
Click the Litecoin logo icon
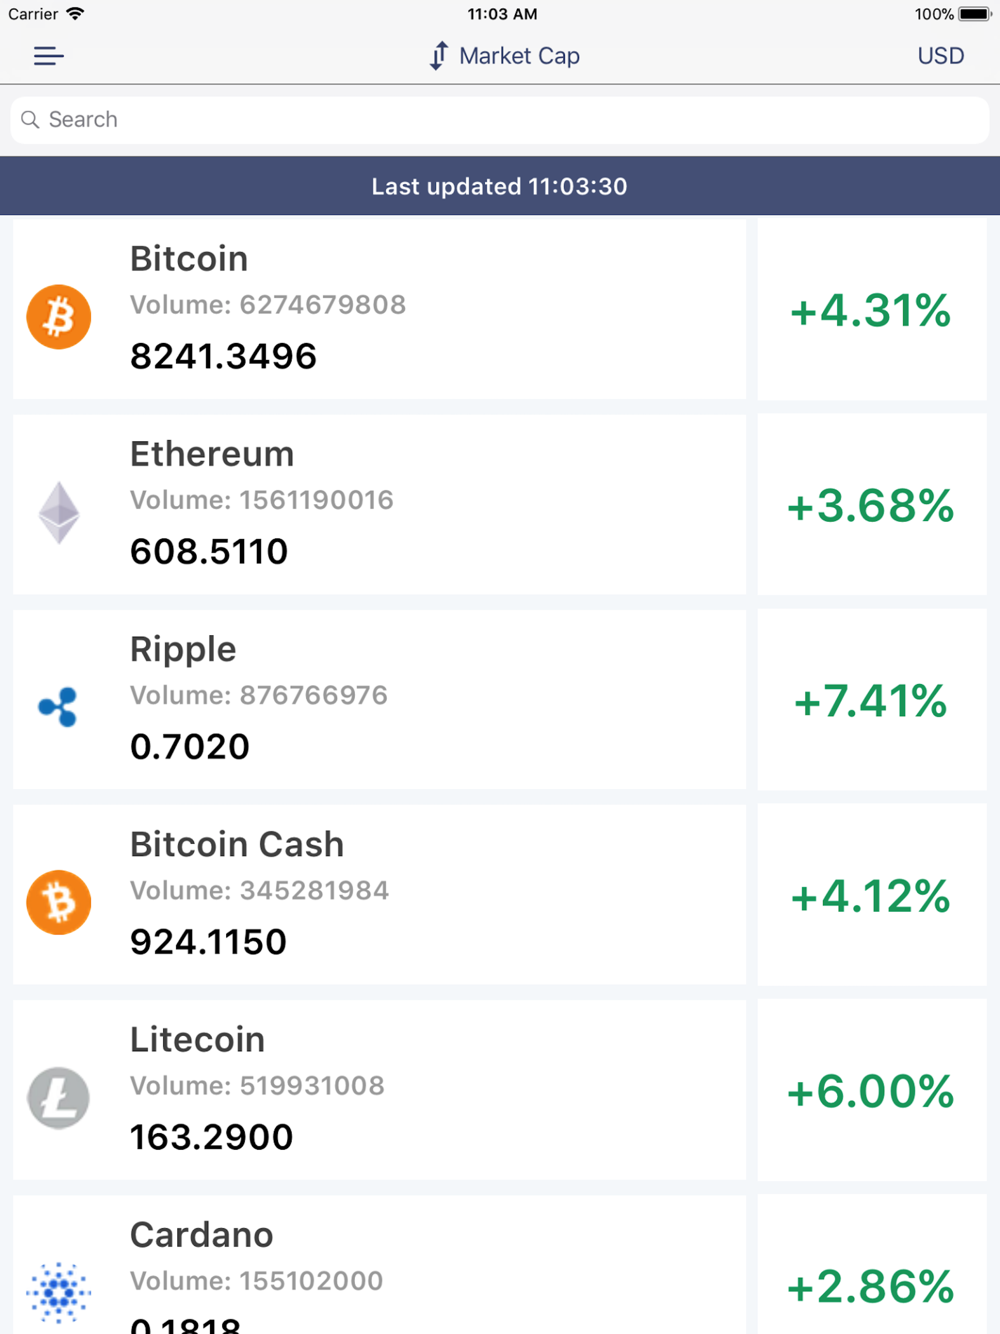(x=59, y=1098)
